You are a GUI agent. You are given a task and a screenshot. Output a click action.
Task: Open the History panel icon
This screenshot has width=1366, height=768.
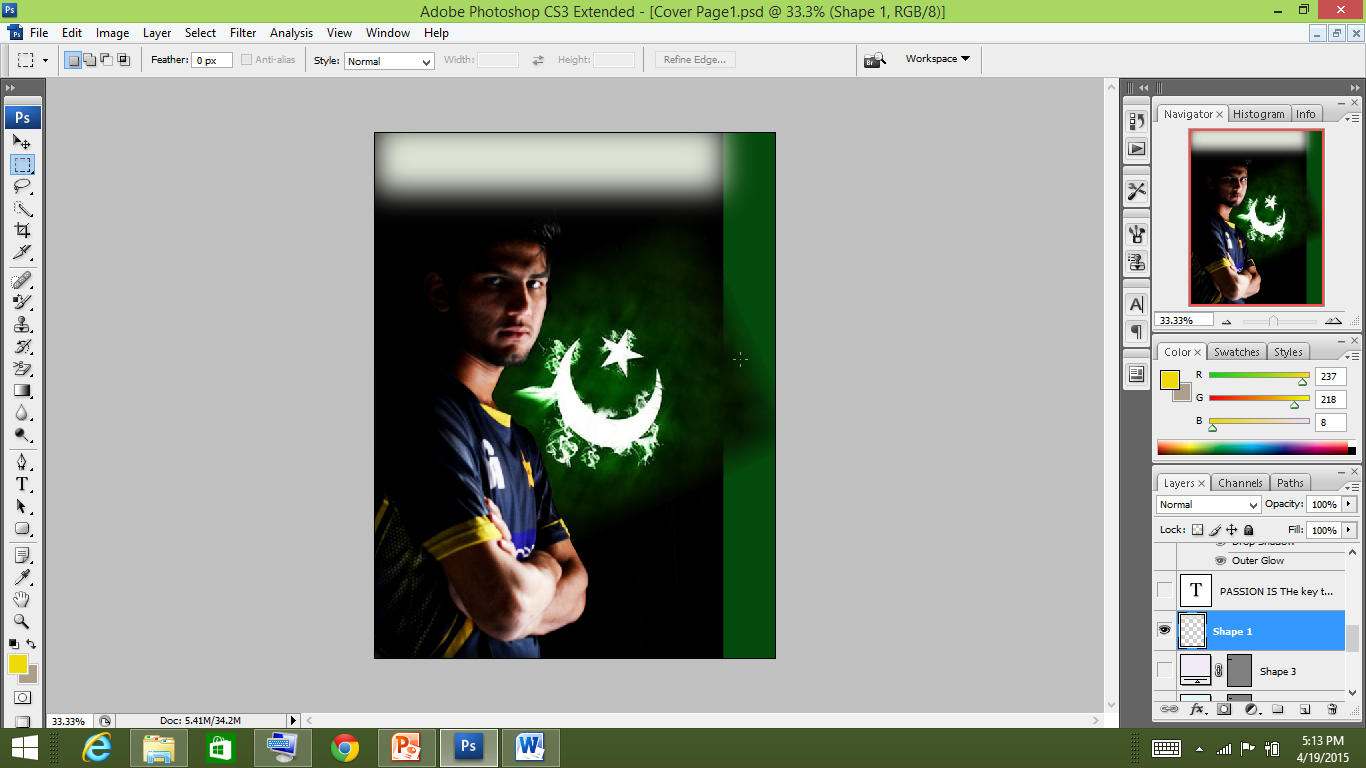[1137, 121]
